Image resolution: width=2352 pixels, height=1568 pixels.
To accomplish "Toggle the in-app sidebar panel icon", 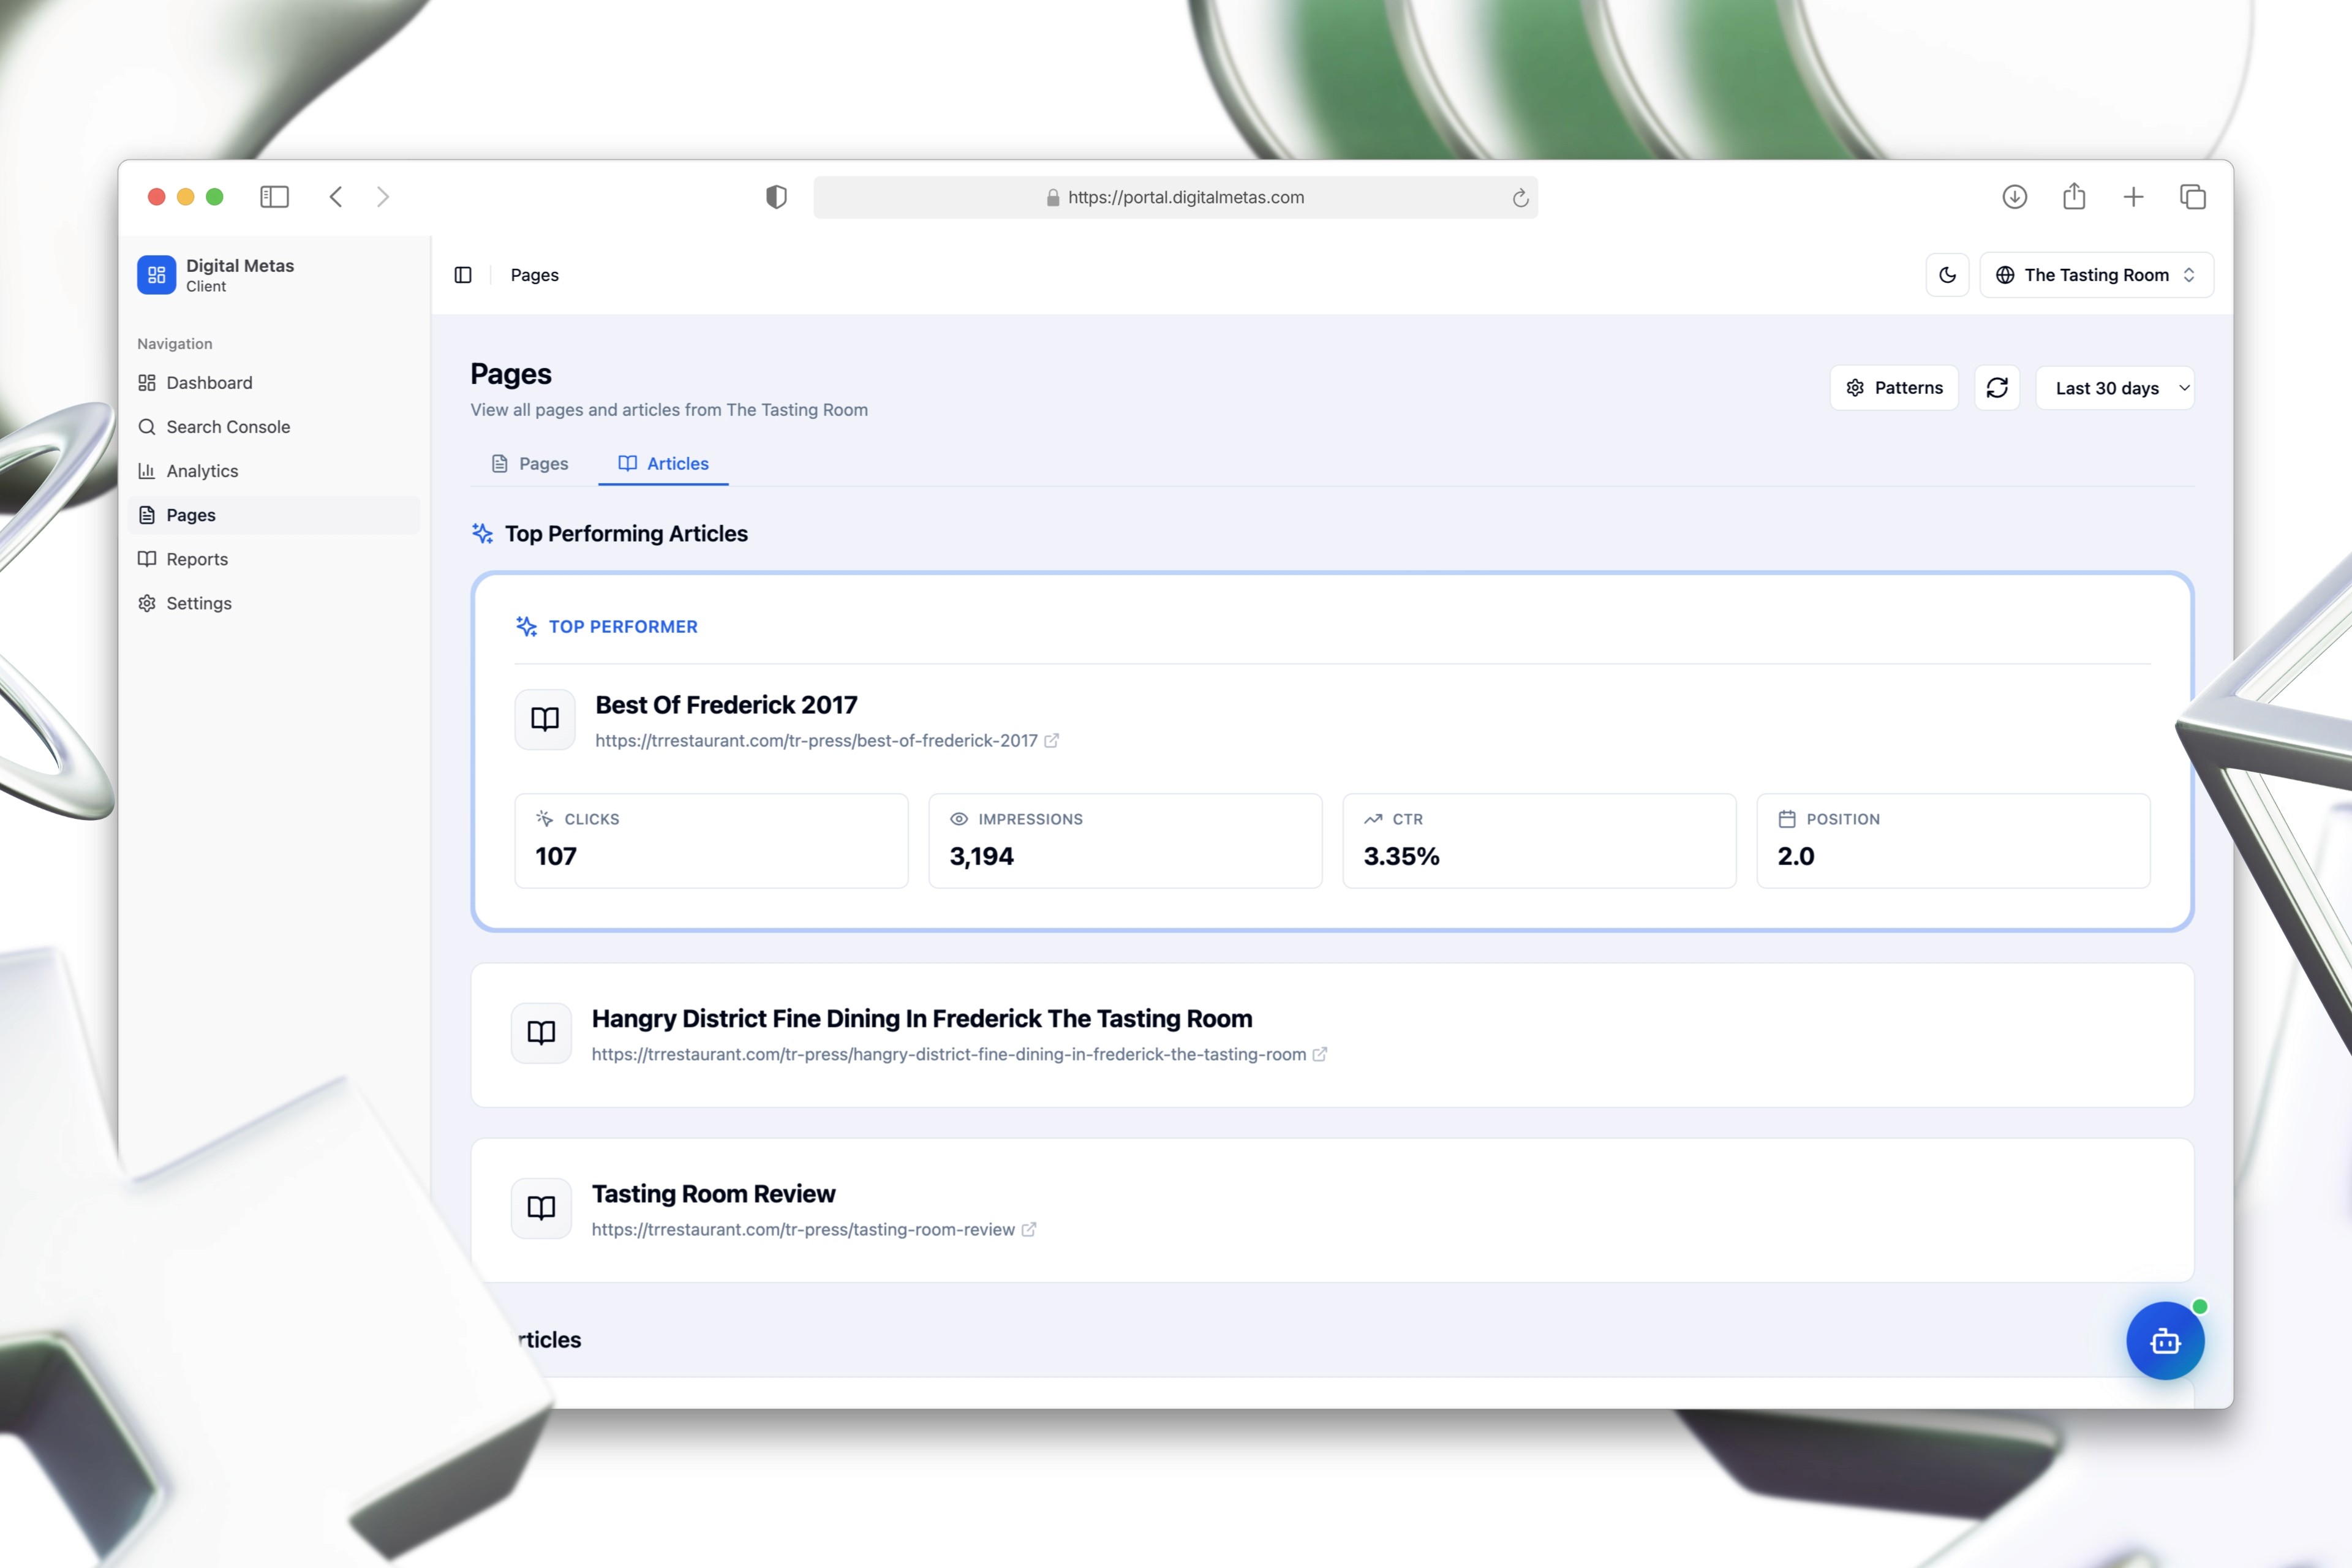I will coord(463,275).
